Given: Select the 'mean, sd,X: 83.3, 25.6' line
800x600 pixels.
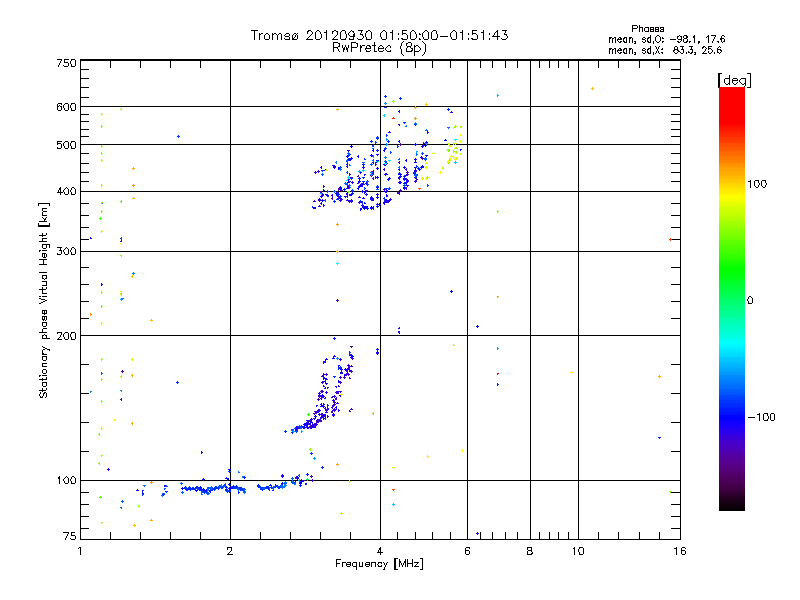Looking at the screenshot, I should 665,50.
